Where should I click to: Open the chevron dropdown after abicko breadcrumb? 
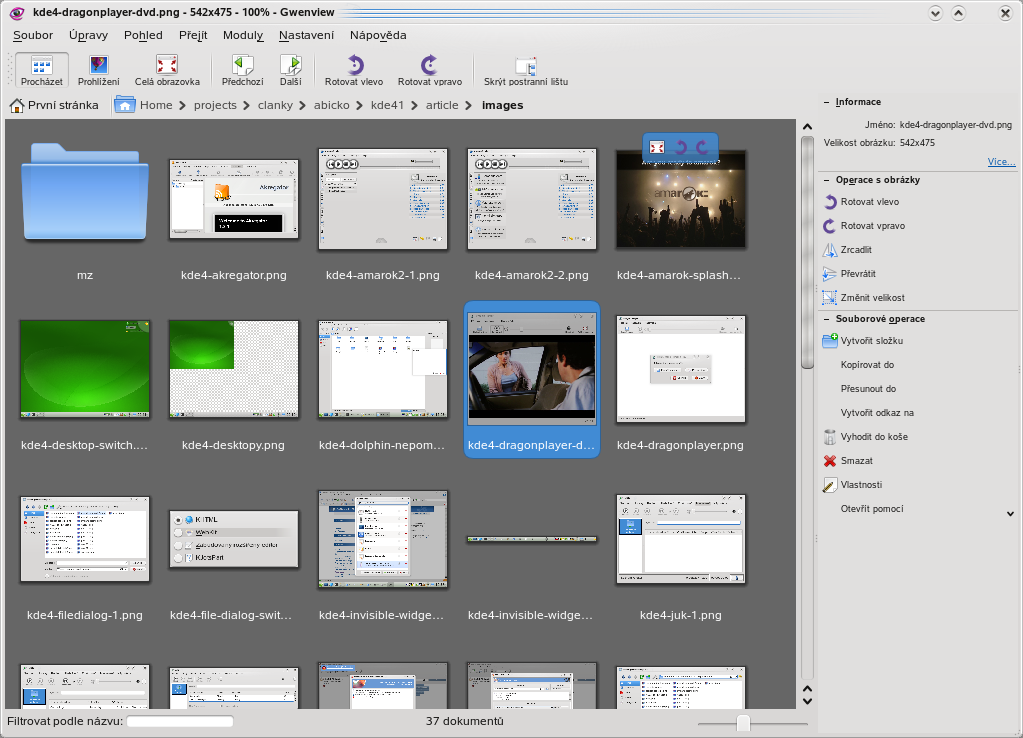point(359,106)
